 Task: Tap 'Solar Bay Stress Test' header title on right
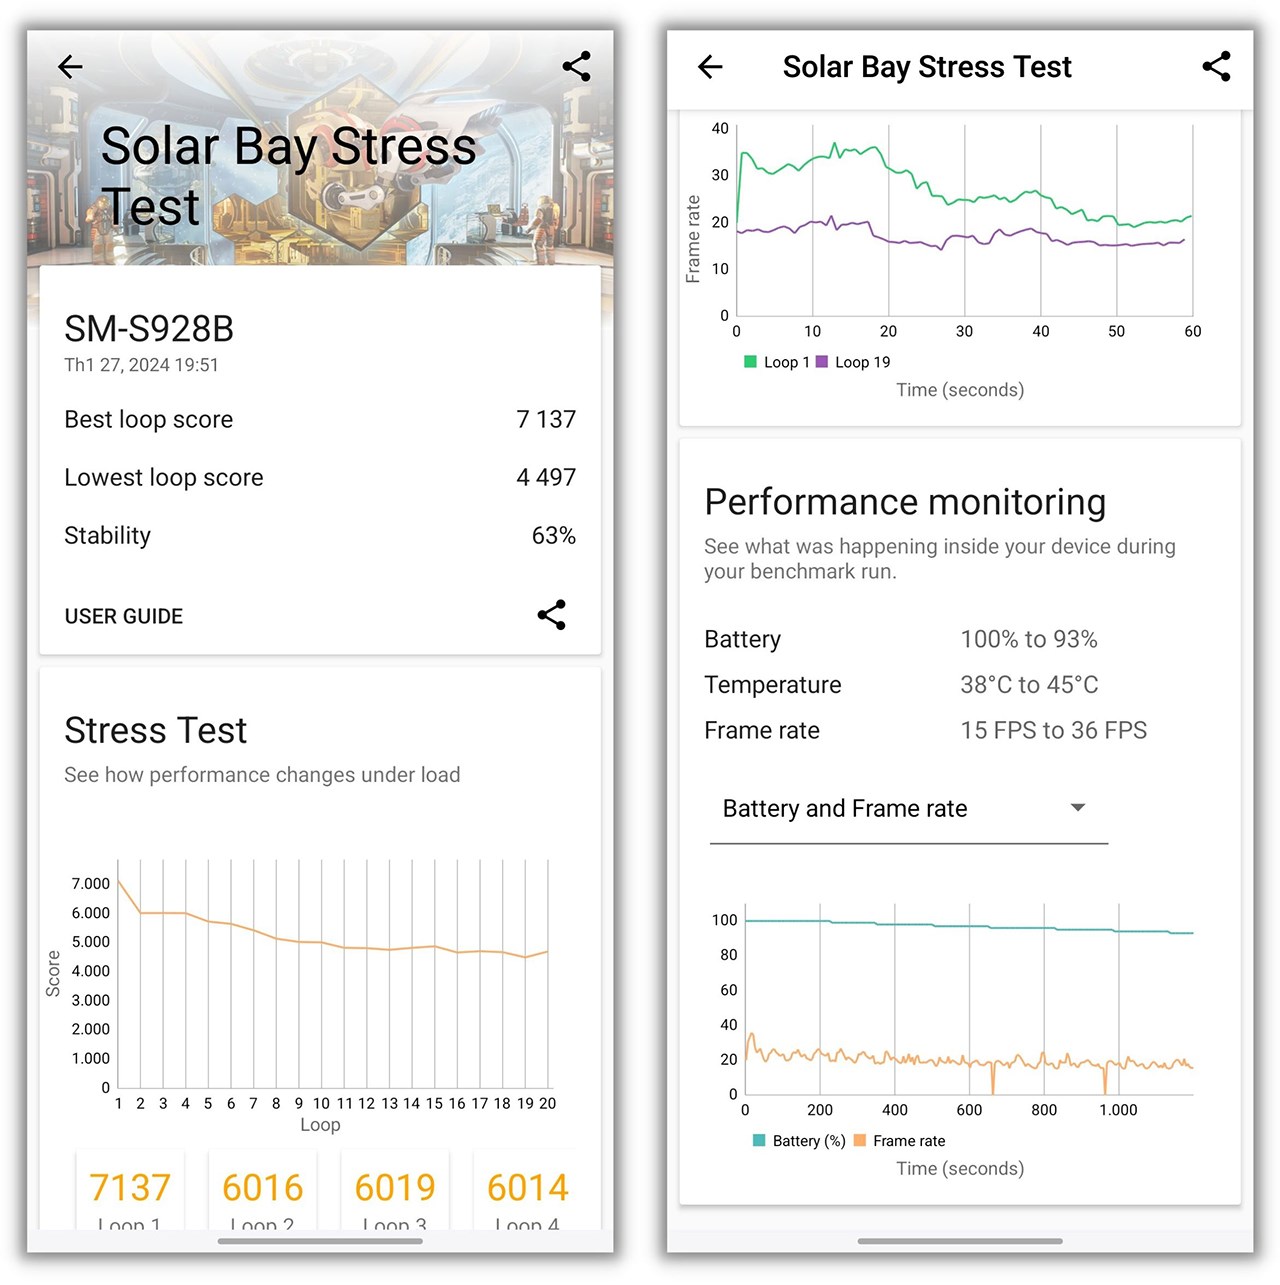[927, 67]
